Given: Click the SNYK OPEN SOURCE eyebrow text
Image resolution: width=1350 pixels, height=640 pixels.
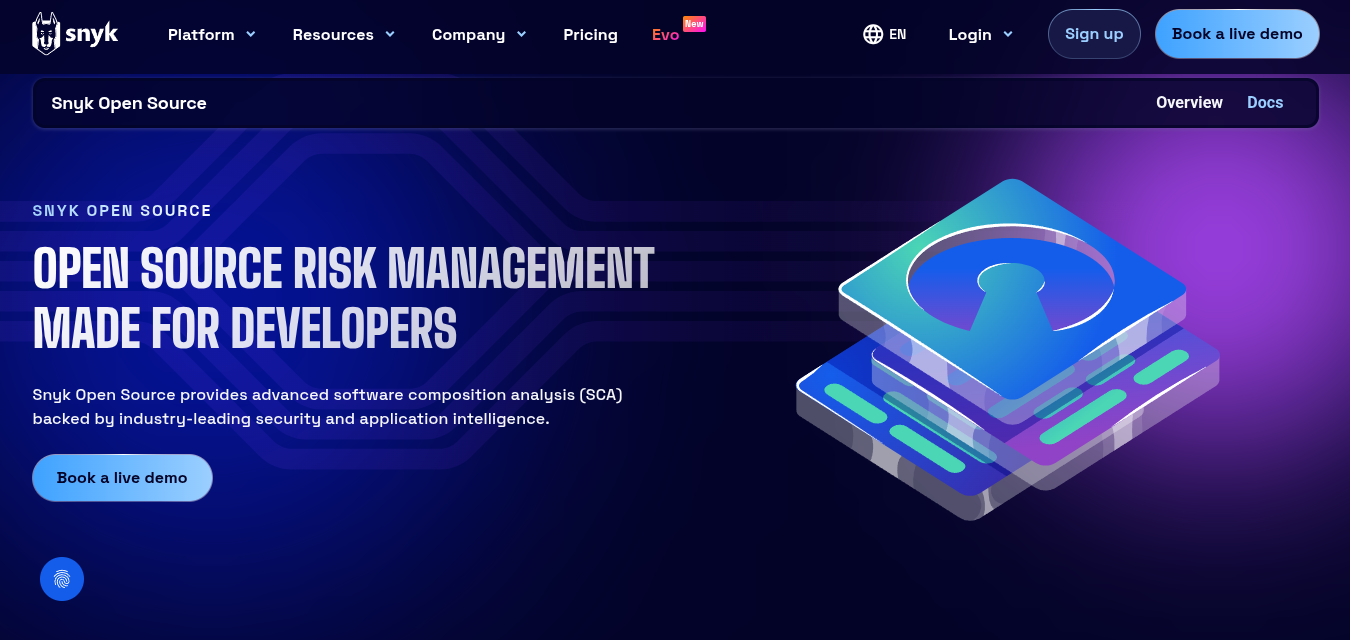Looking at the screenshot, I should click(x=121, y=210).
